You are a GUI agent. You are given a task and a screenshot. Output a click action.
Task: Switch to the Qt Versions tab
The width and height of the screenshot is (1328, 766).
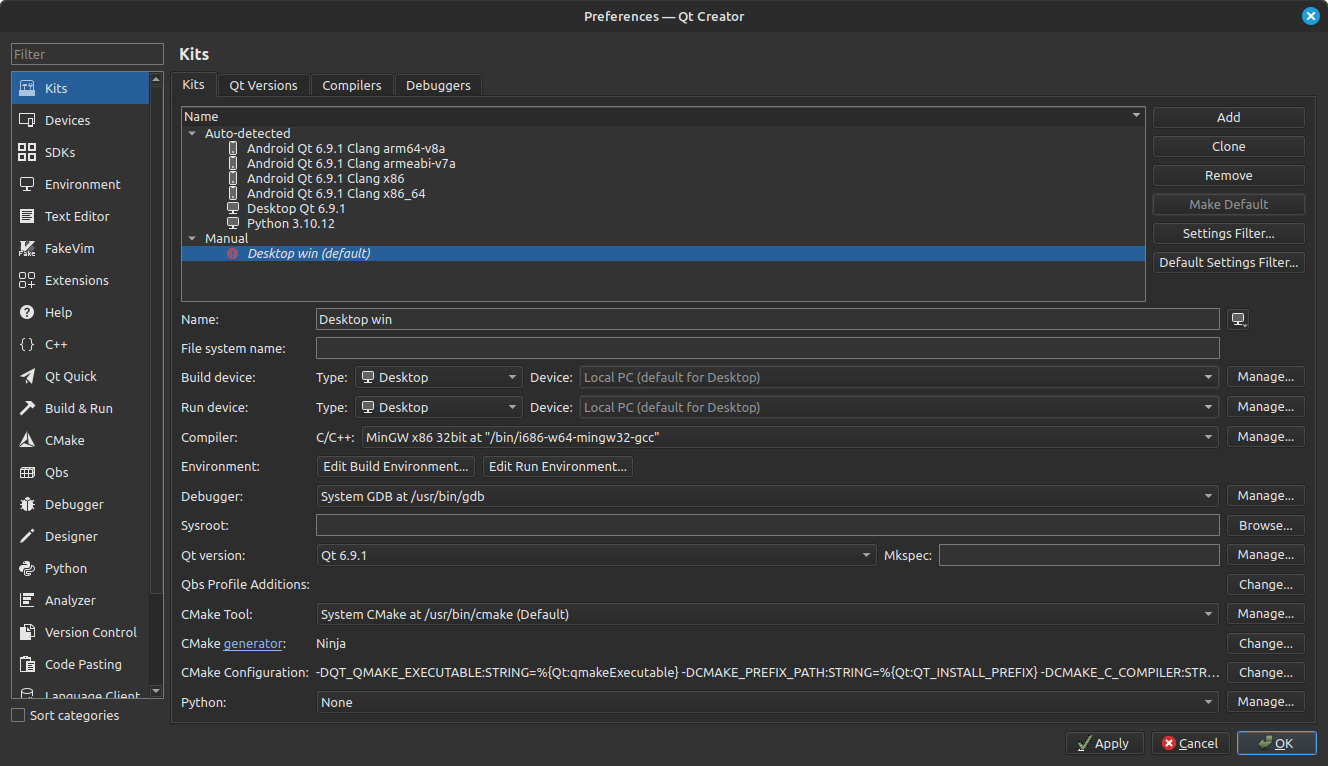click(263, 85)
